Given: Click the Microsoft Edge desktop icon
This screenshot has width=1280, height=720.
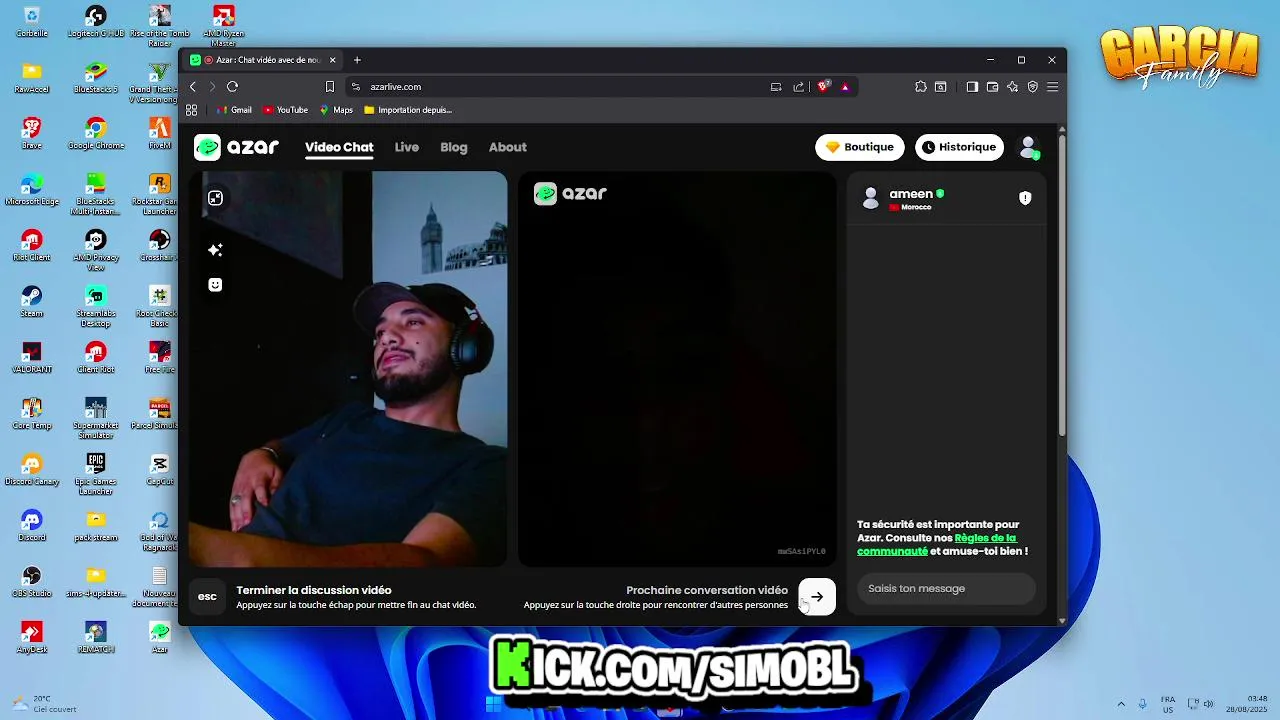Looking at the screenshot, I should [x=32, y=190].
